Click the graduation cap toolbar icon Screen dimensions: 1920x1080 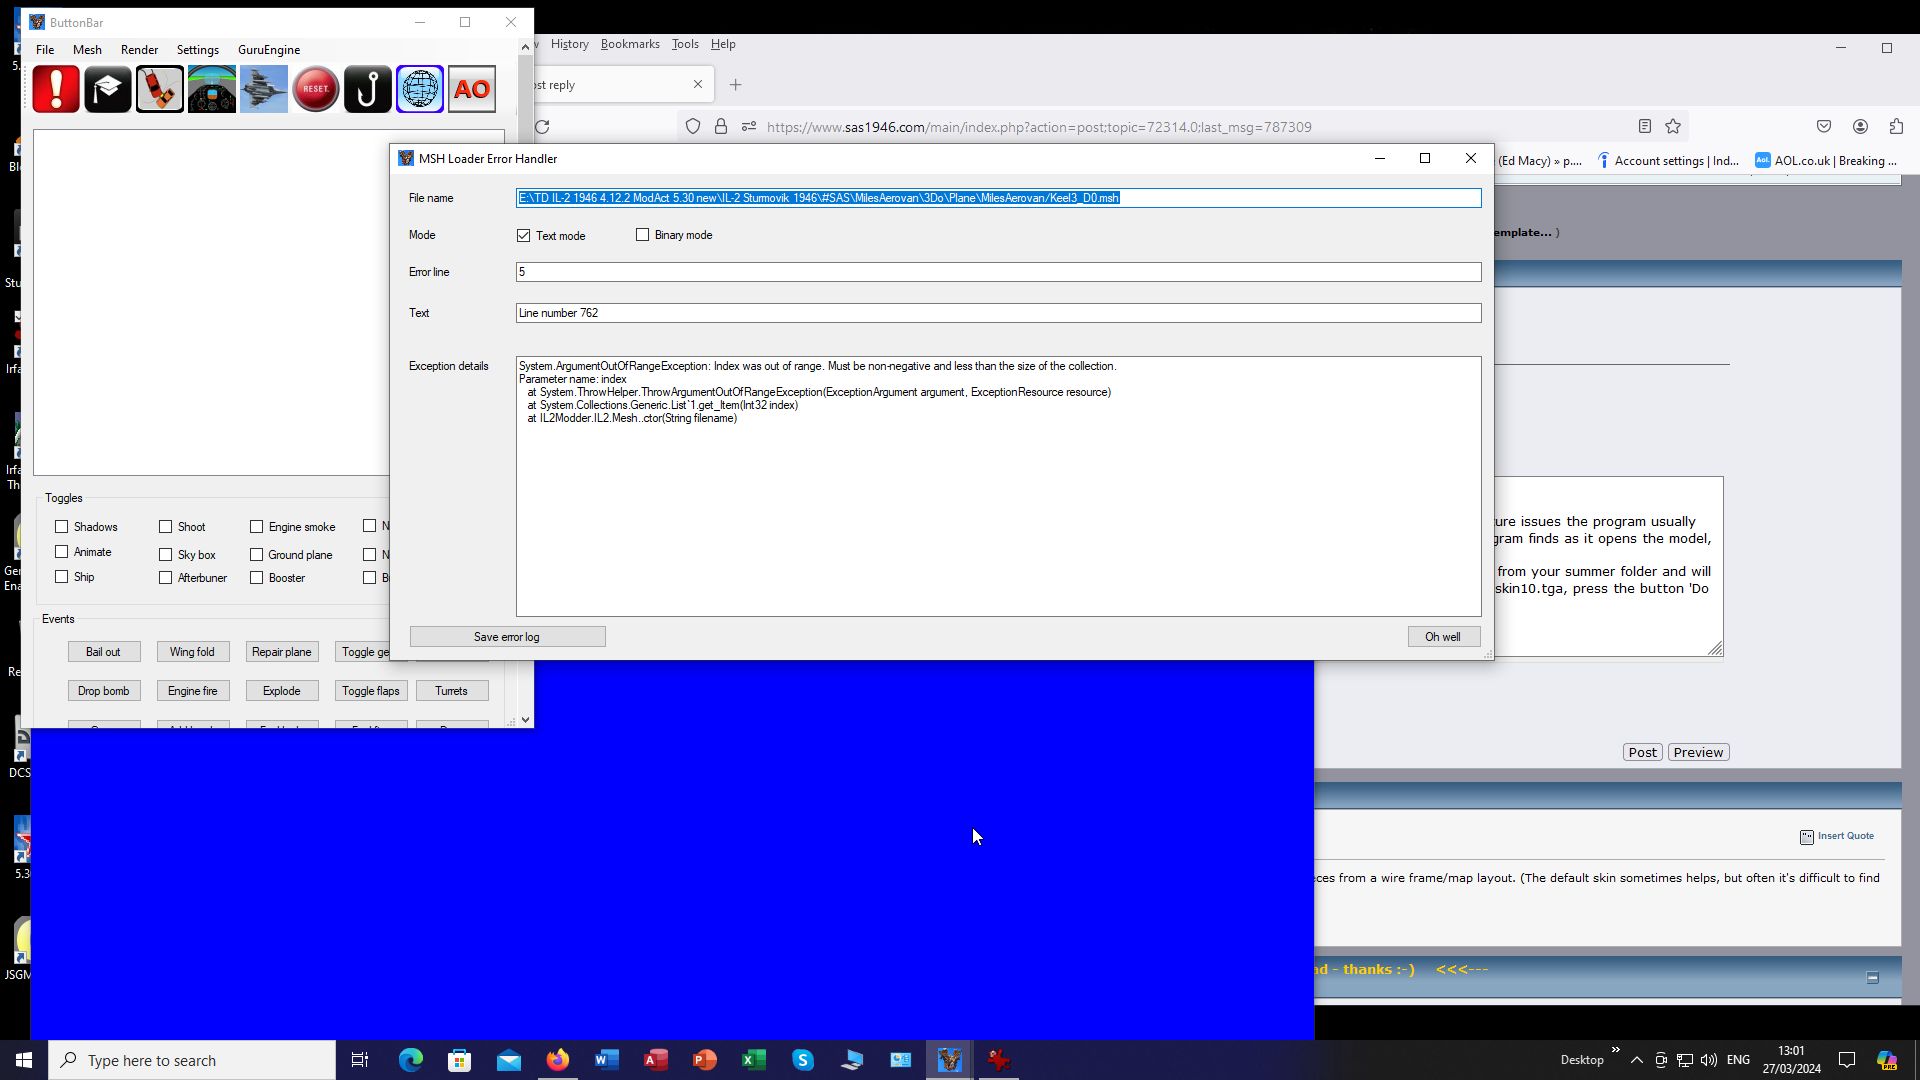coord(108,90)
